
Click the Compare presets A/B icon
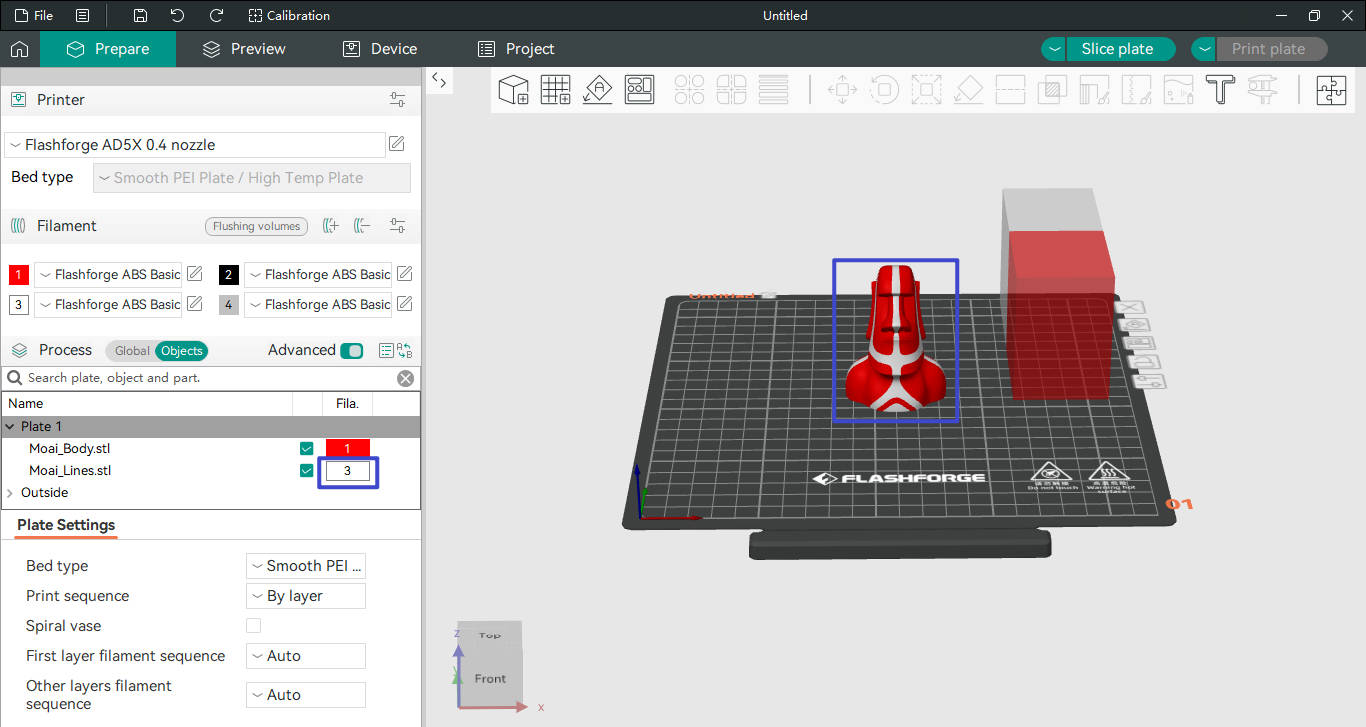[x=405, y=350]
